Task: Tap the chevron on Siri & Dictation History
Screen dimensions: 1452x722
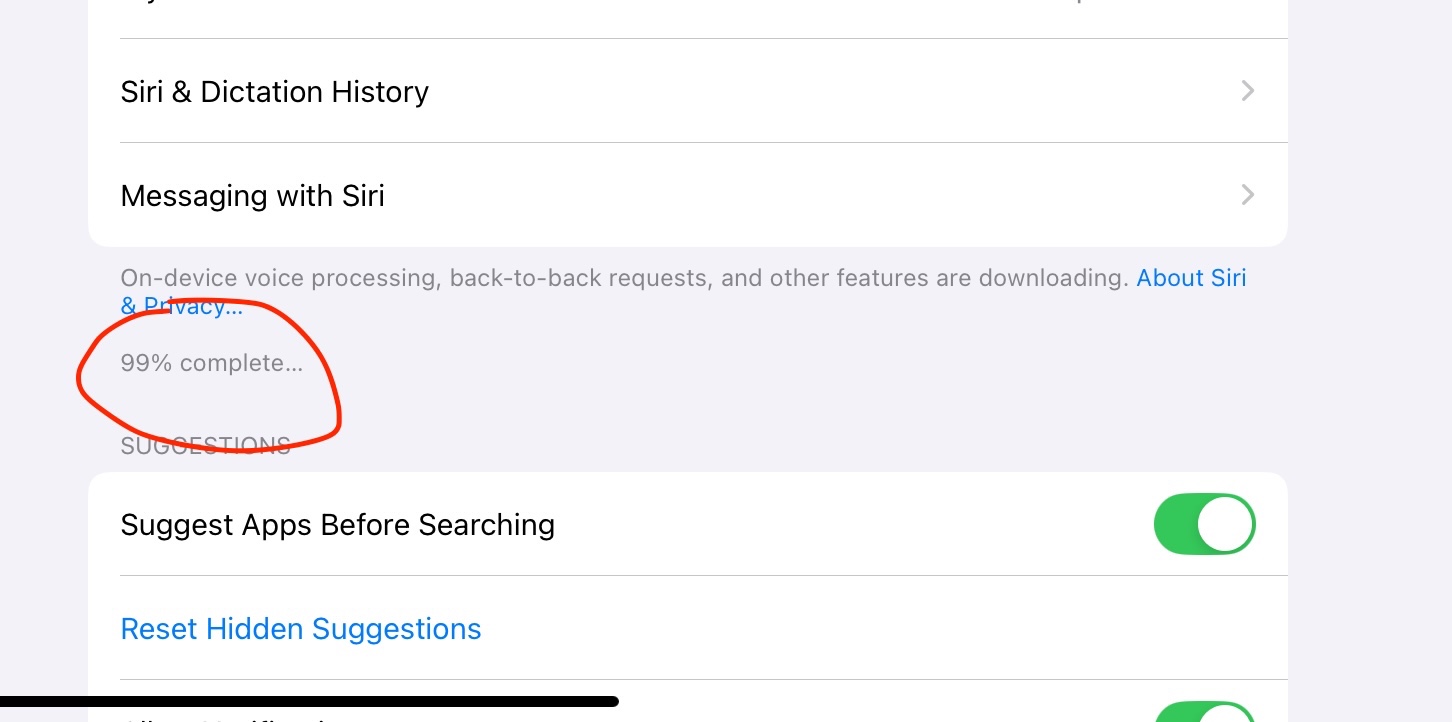Action: (1247, 91)
